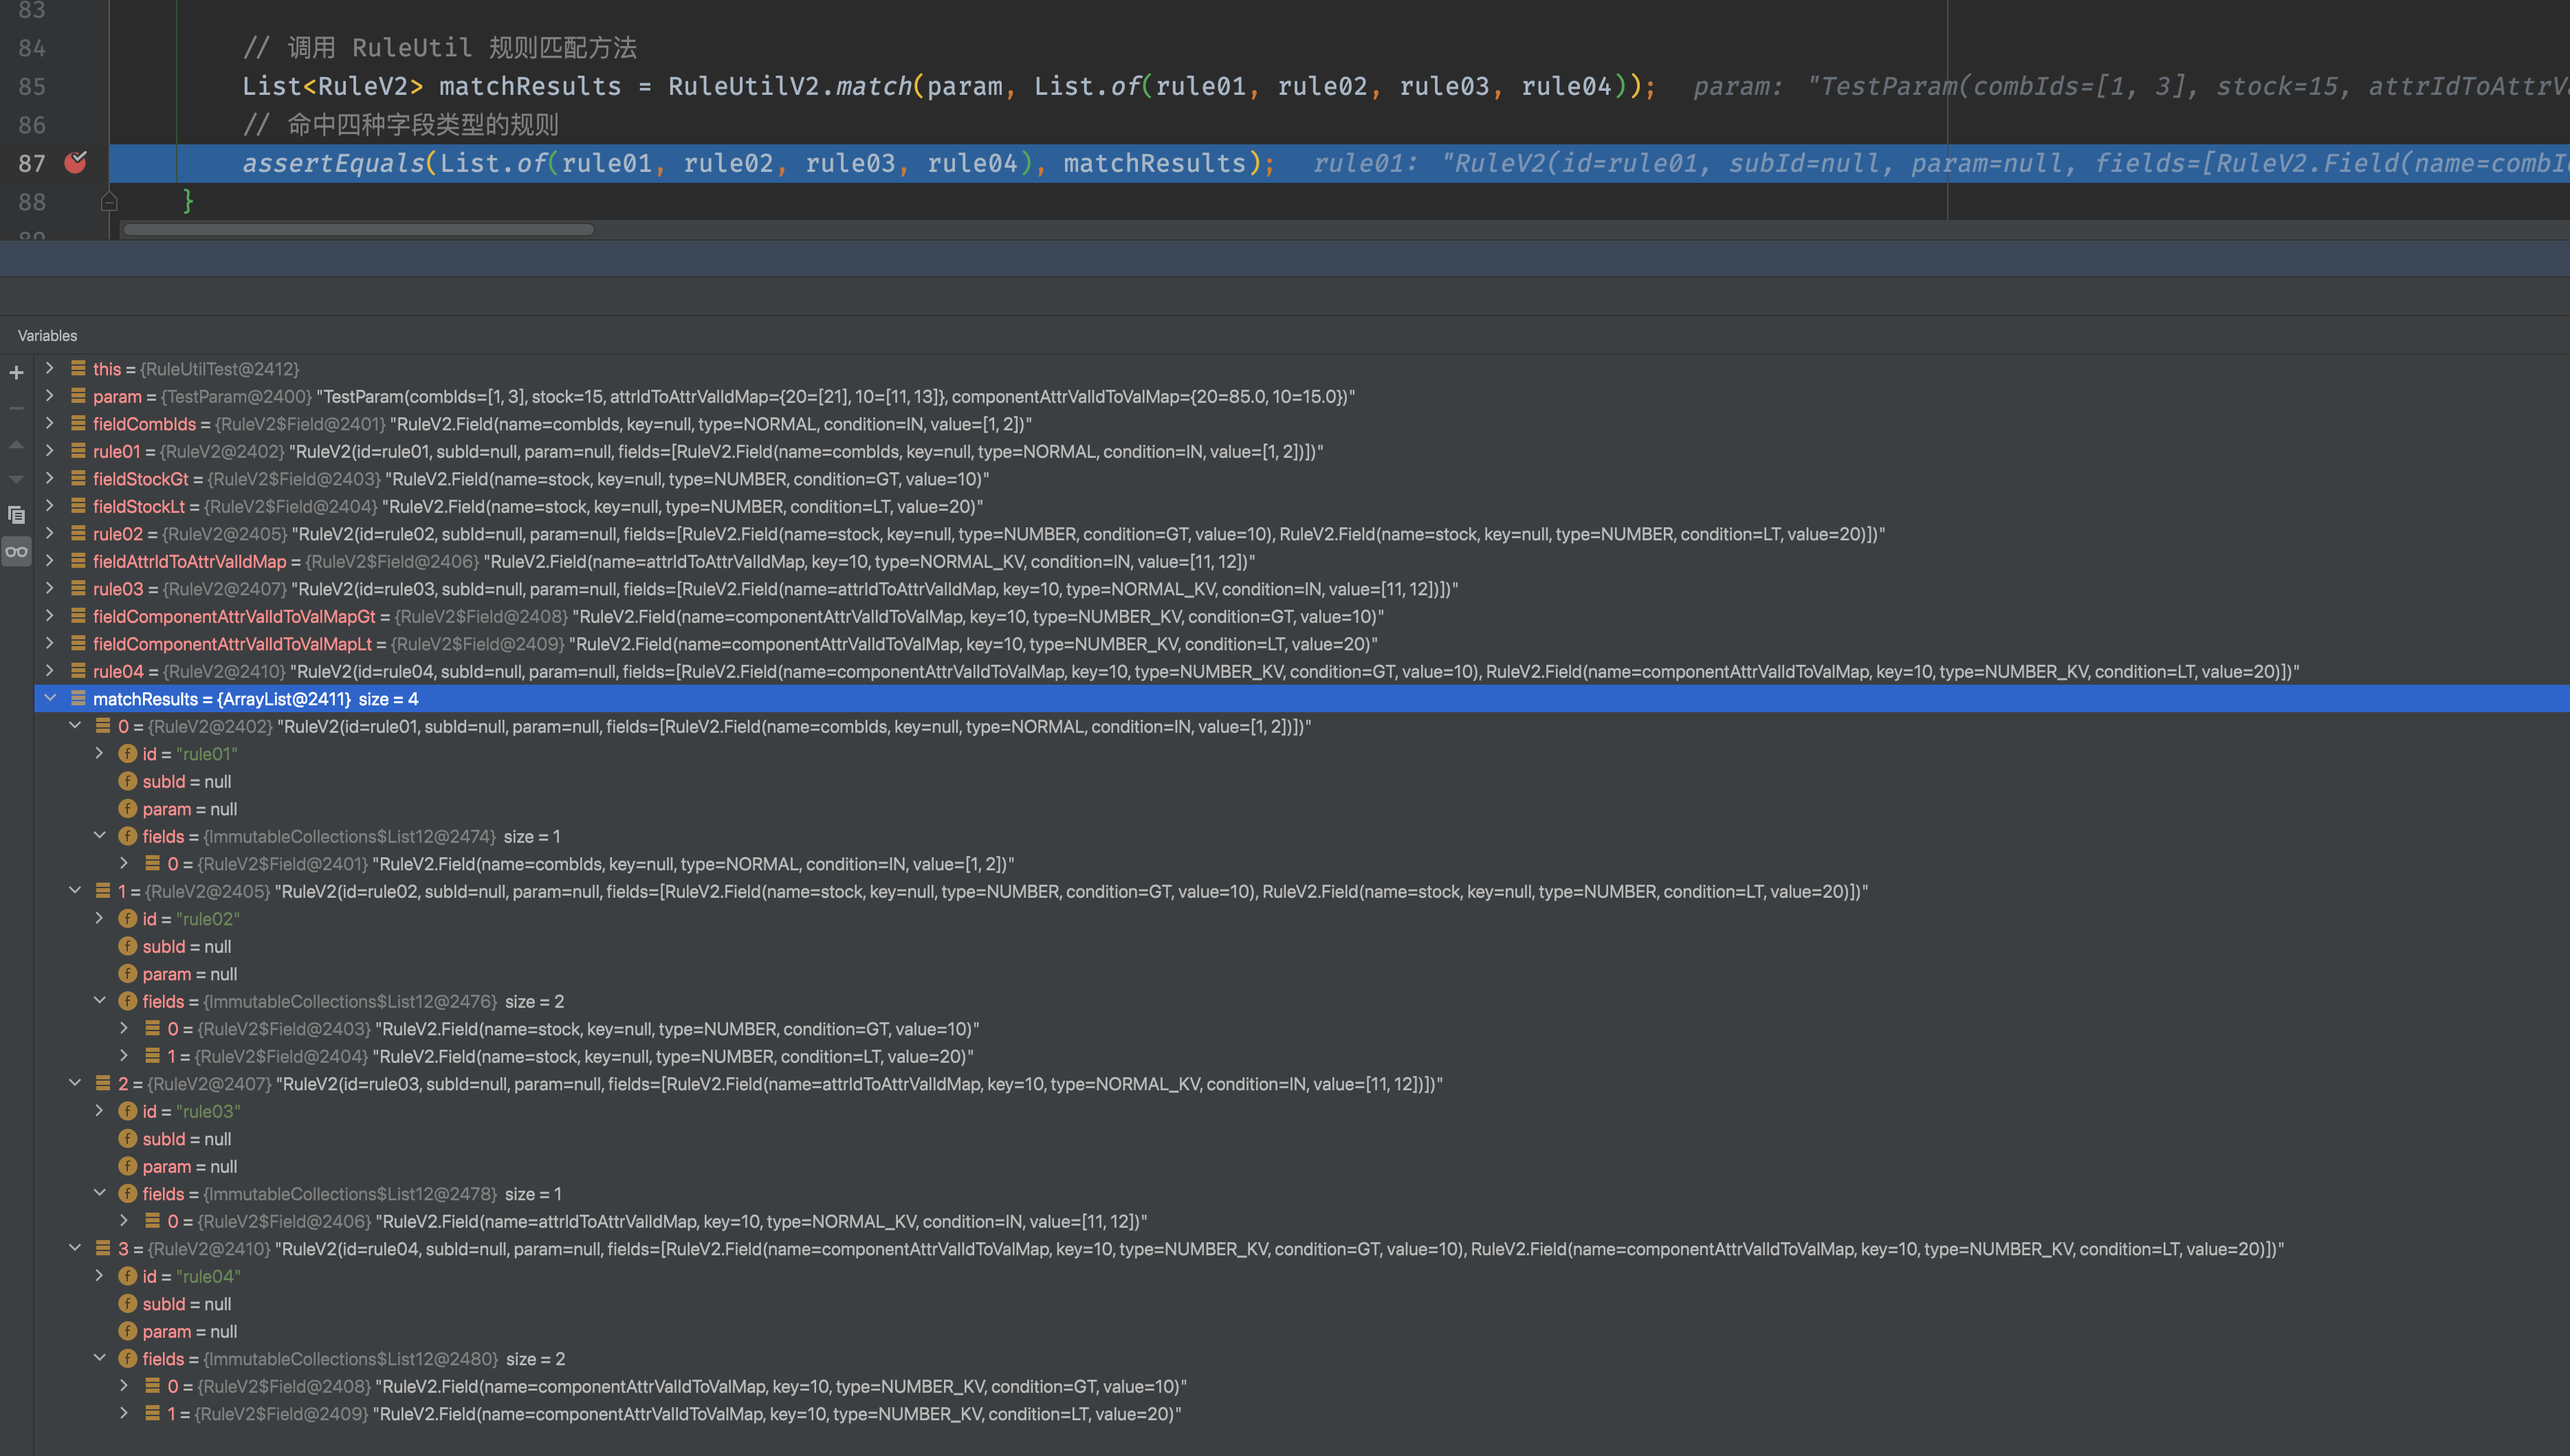
Task: Click the move watch down arrow
Action: pyautogui.click(x=16, y=479)
